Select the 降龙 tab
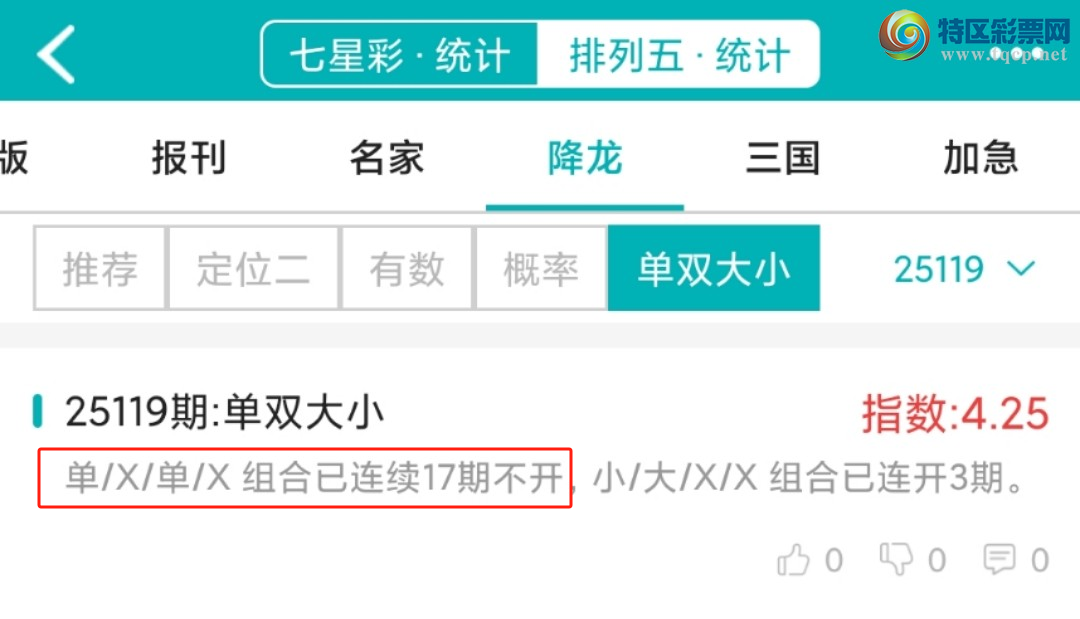 tap(585, 158)
